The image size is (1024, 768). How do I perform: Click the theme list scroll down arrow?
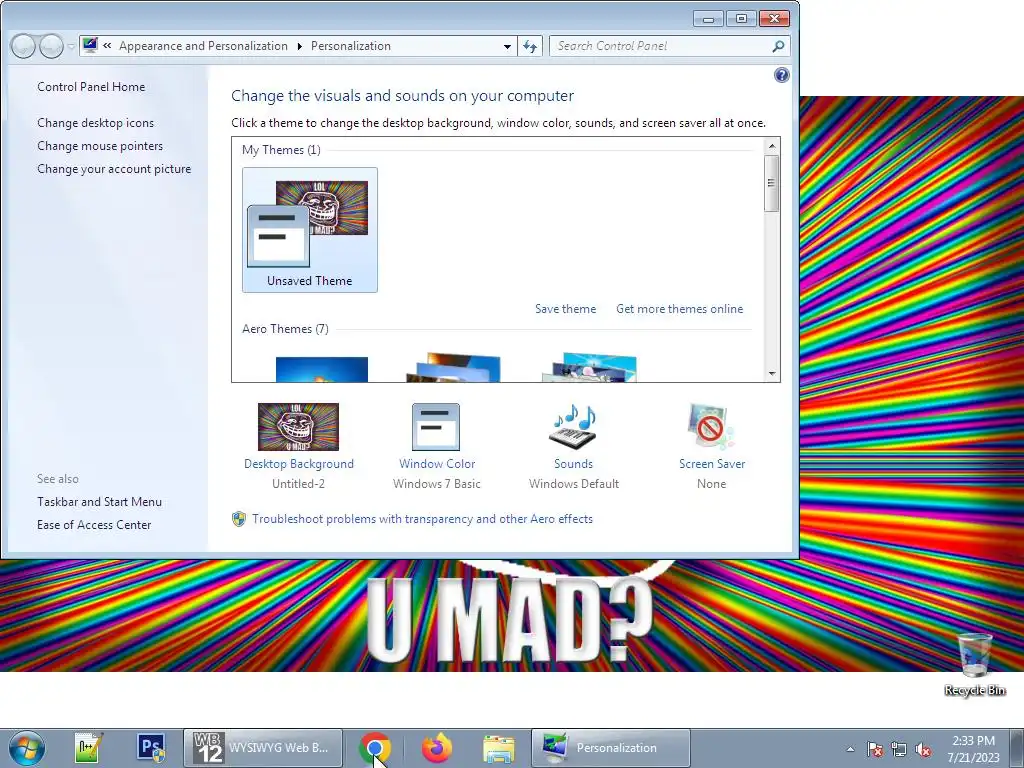pos(772,374)
